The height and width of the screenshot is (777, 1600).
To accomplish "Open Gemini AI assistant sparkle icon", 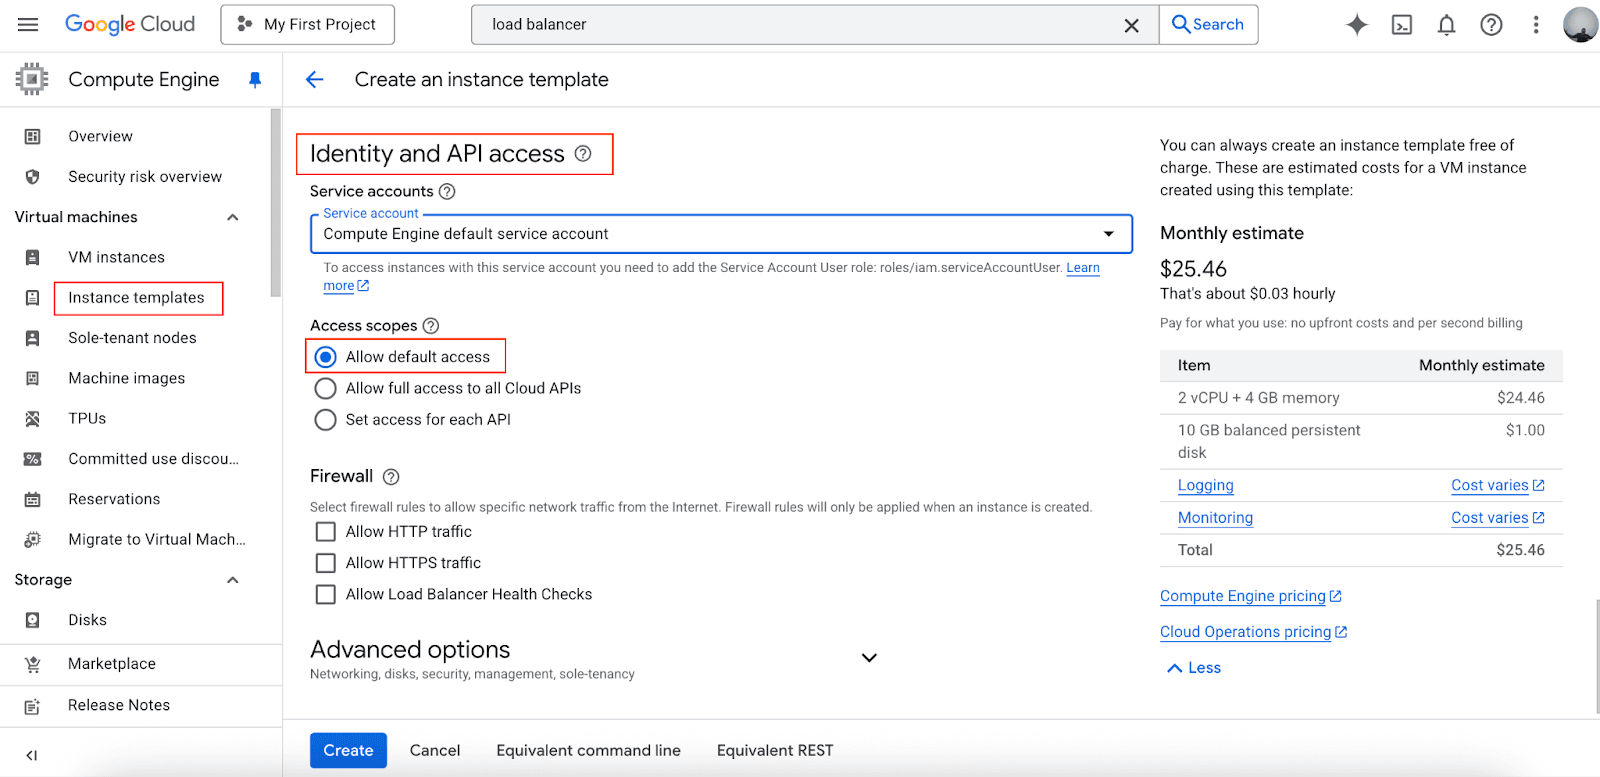I will coord(1356,25).
